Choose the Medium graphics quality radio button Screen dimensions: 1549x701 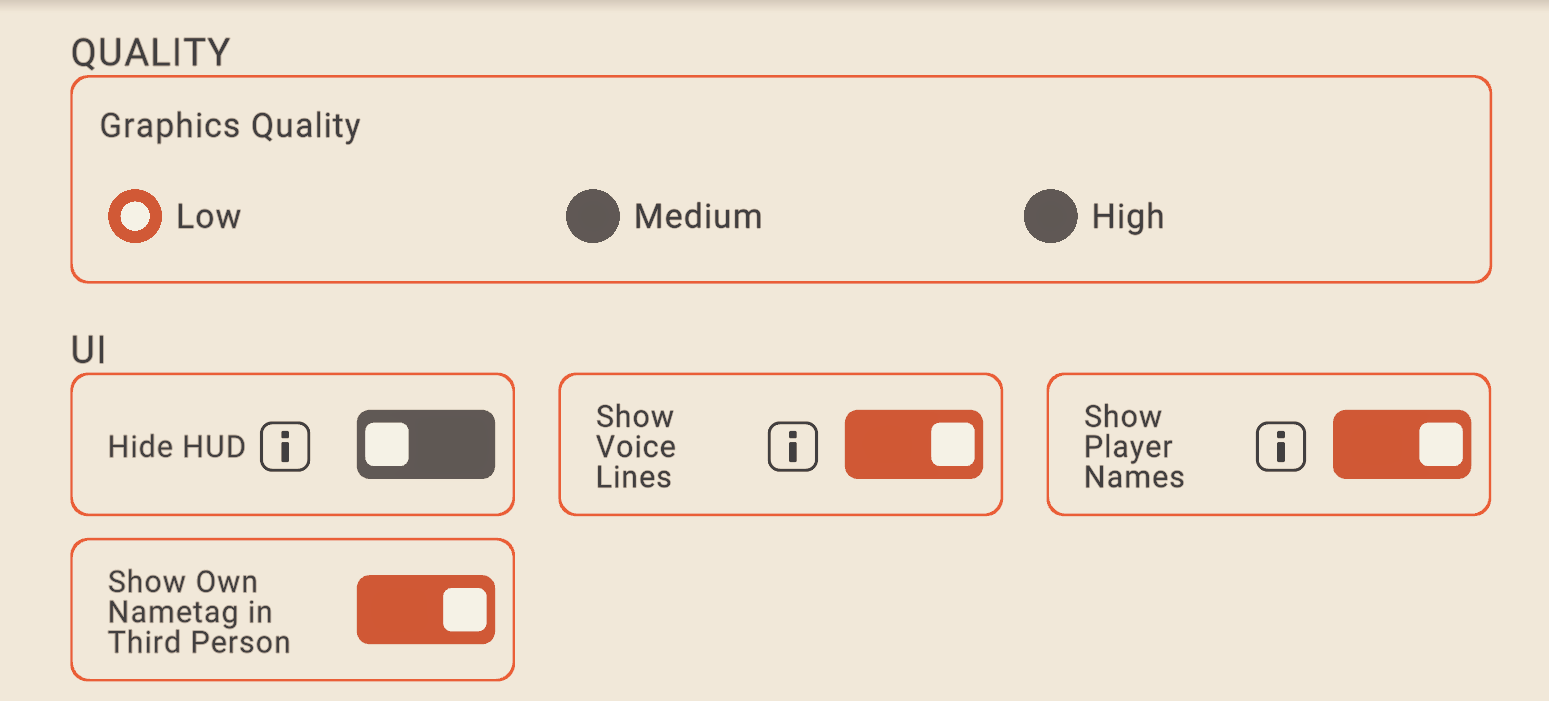[593, 216]
